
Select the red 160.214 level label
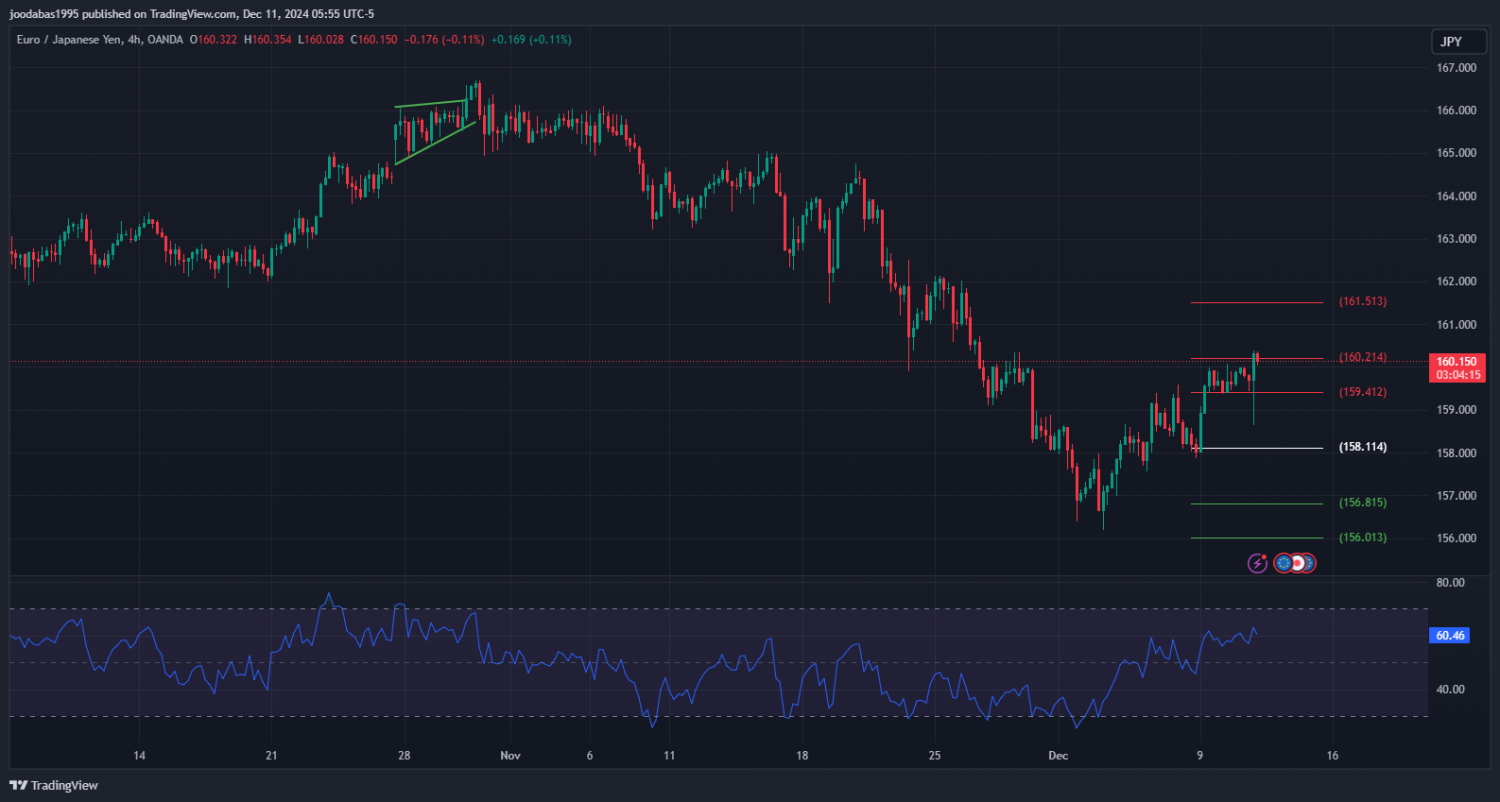[1362, 357]
